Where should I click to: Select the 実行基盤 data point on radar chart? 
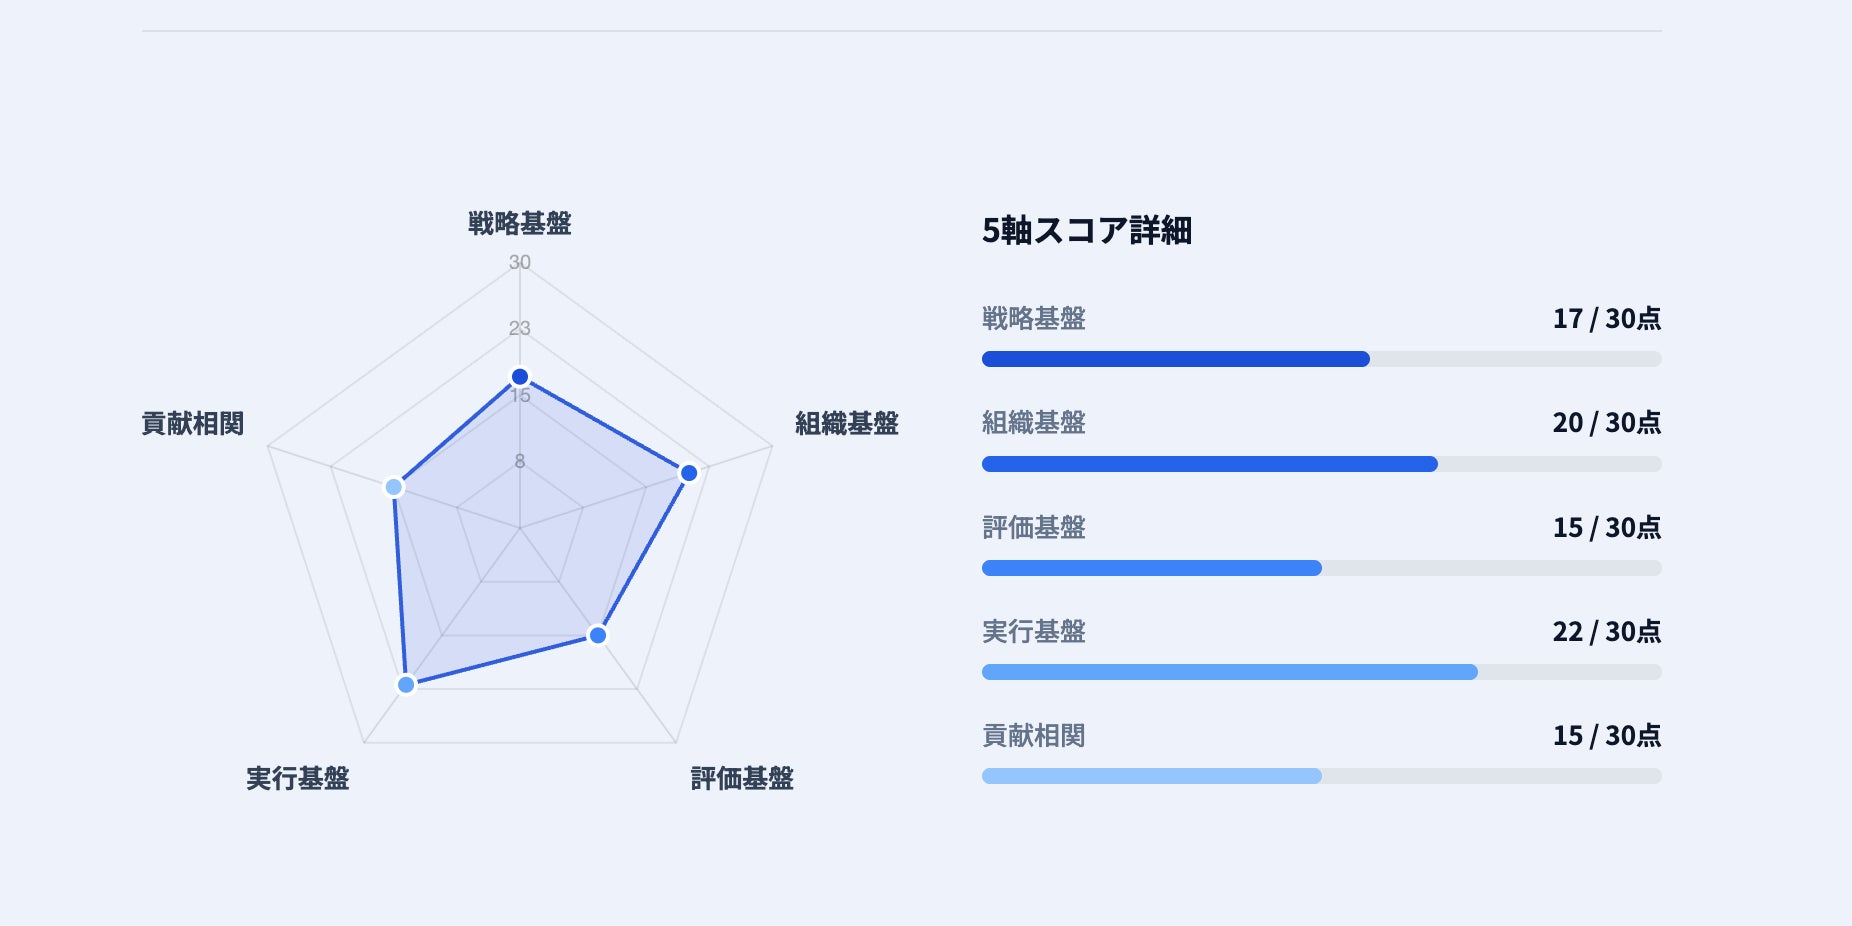pyautogui.click(x=406, y=684)
